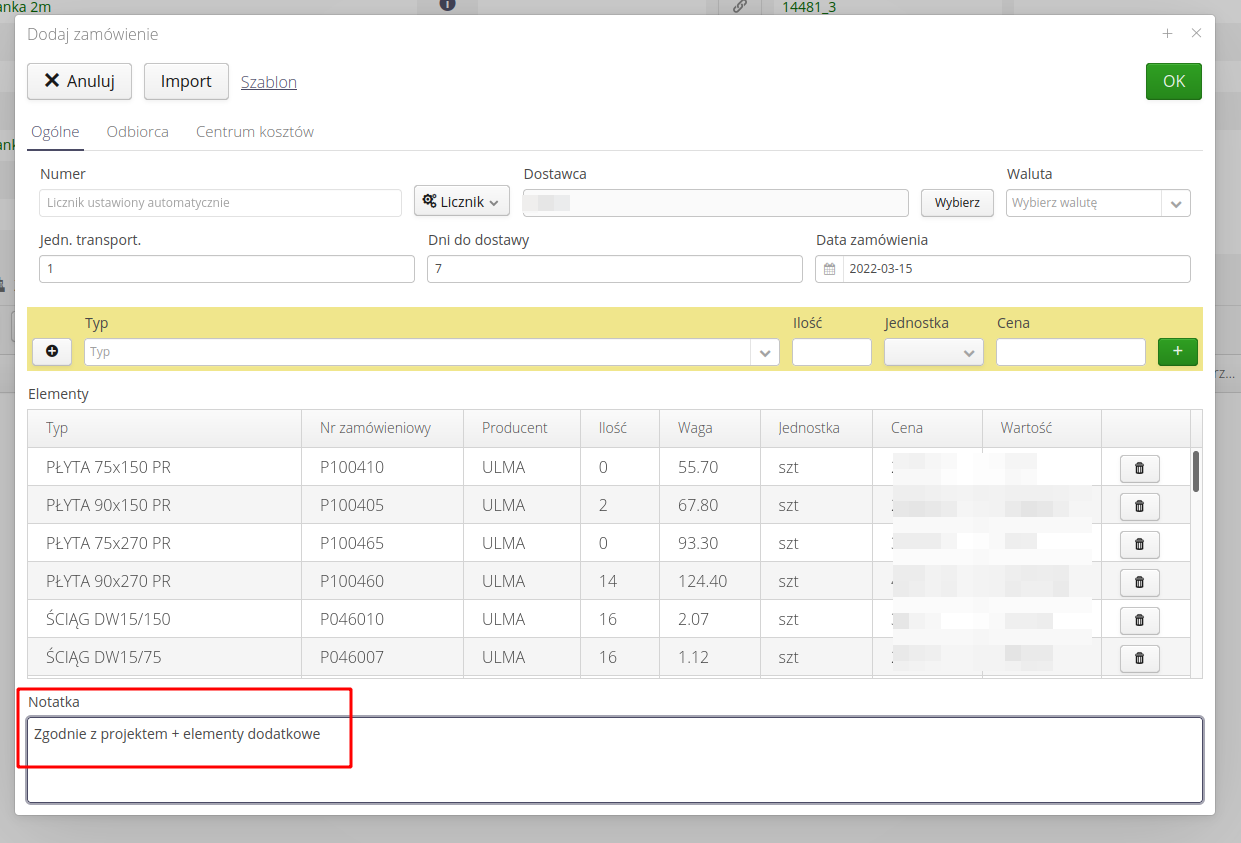Confirm the order with the OK button

click(x=1173, y=81)
